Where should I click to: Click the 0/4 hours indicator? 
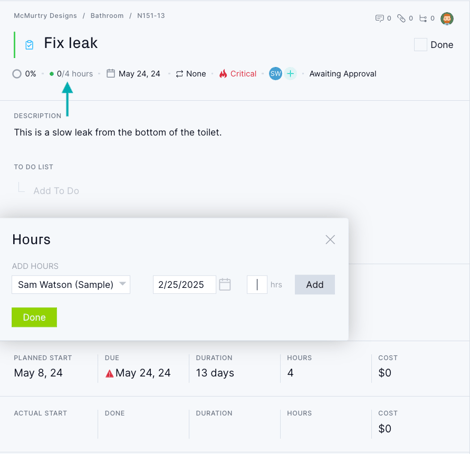coord(71,74)
